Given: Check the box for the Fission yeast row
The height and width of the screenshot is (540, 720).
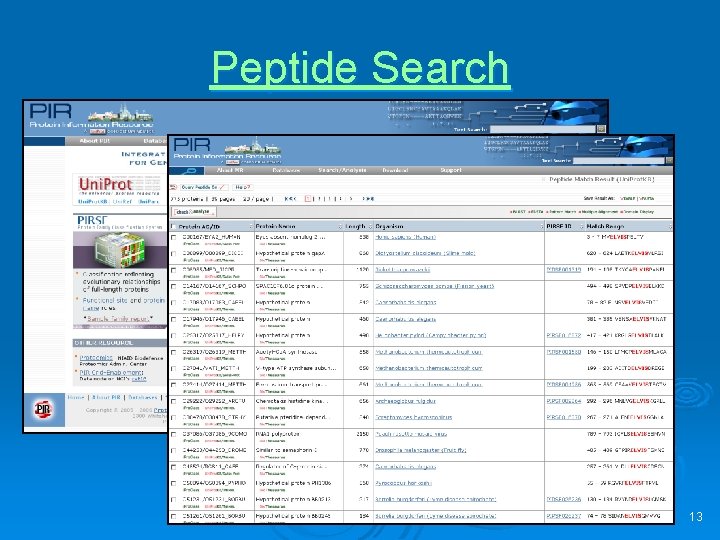Looking at the screenshot, I should coord(174,287).
